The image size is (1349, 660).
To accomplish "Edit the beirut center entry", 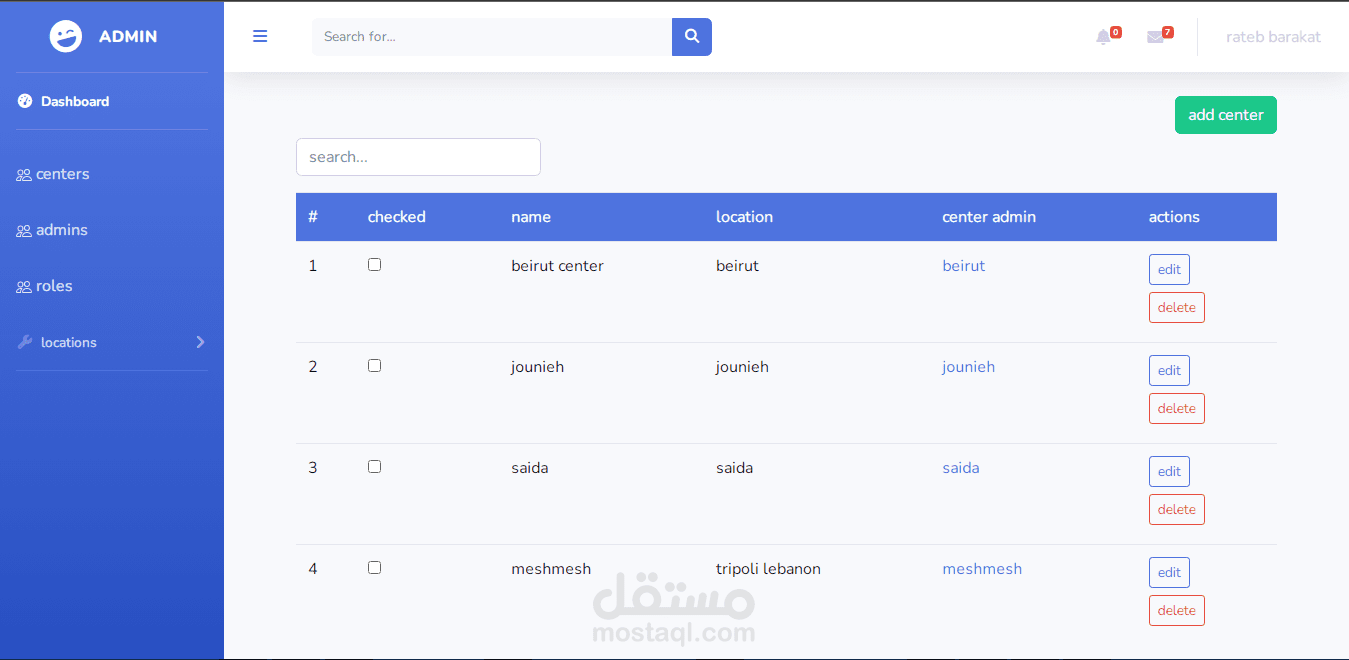I will tap(1169, 269).
